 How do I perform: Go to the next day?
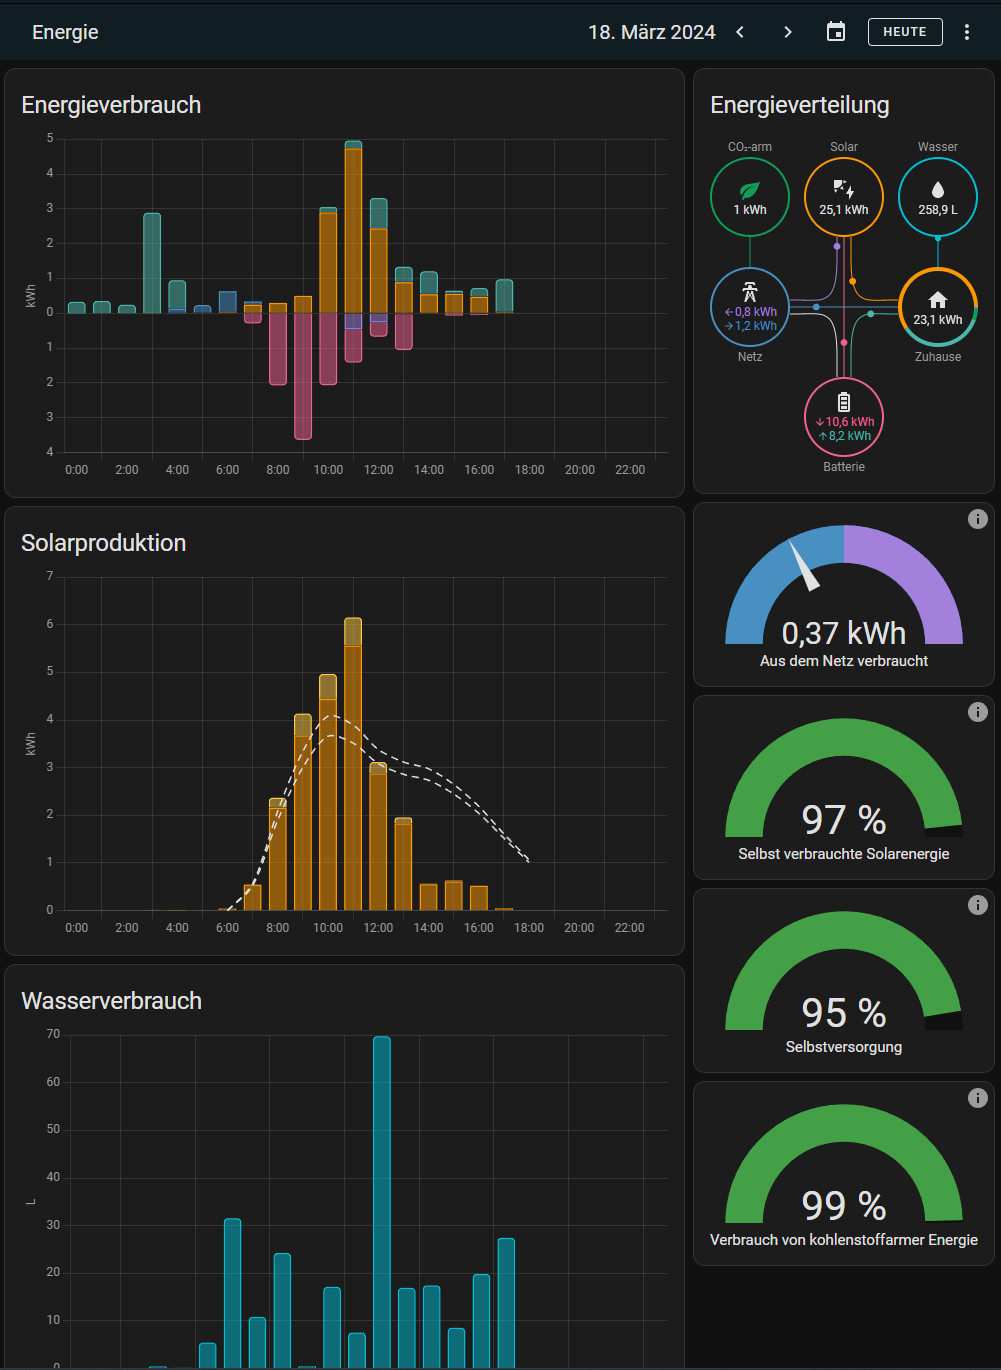pyautogui.click(x=788, y=32)
